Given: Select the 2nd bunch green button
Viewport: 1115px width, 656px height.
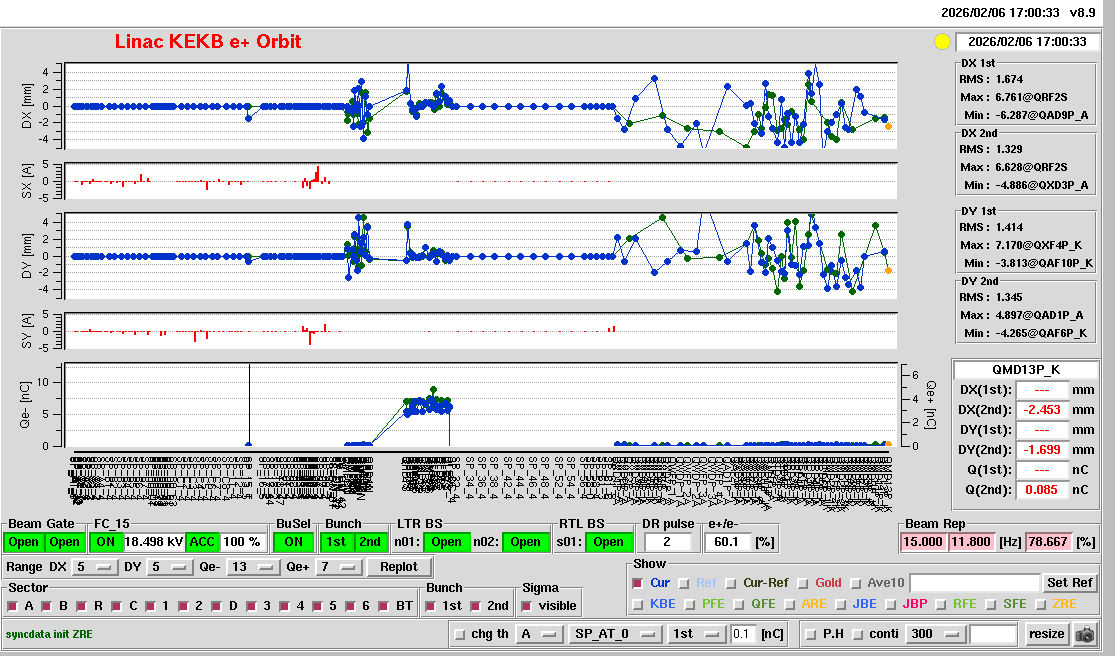Looking at the screenshot, I should [x=370, y=542].
